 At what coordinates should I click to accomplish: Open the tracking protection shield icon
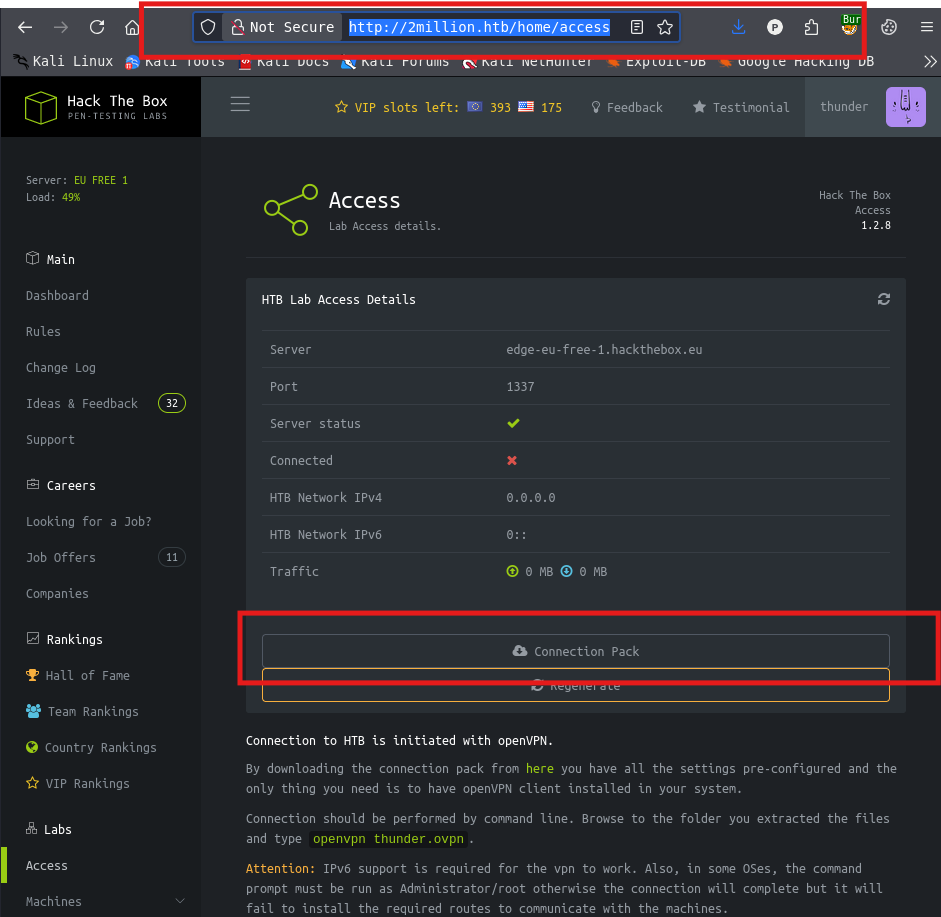pos(208,27)
